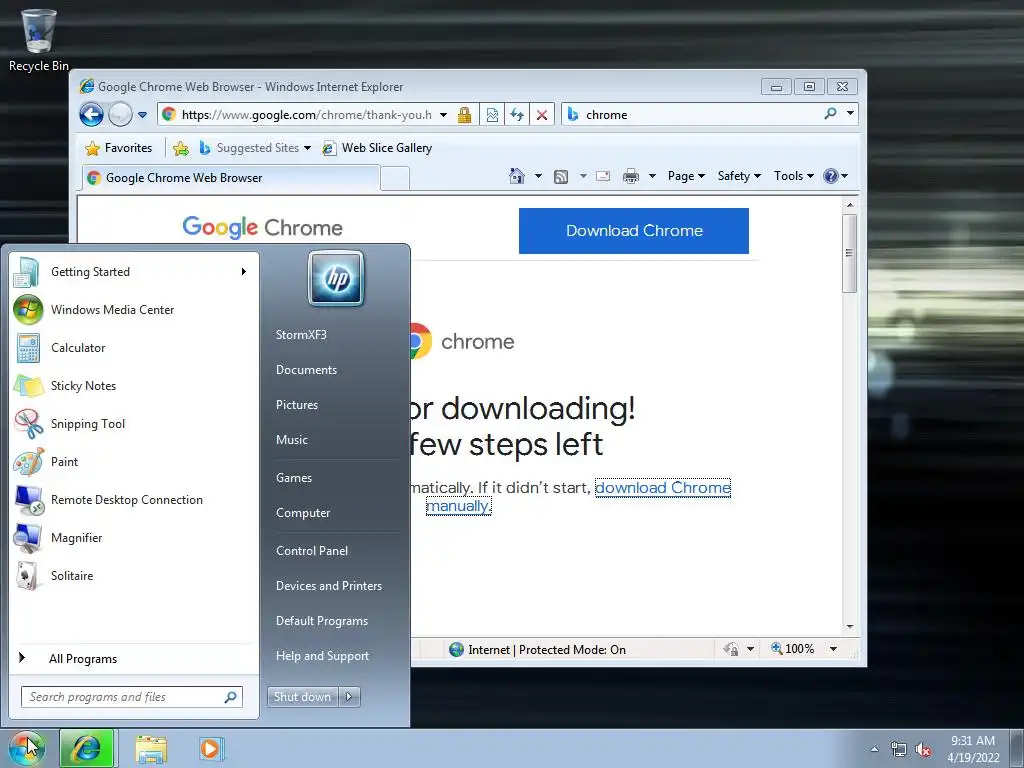Click the Read Mail envelope icon
1024x768 pixels.
(x=603, y=176)
